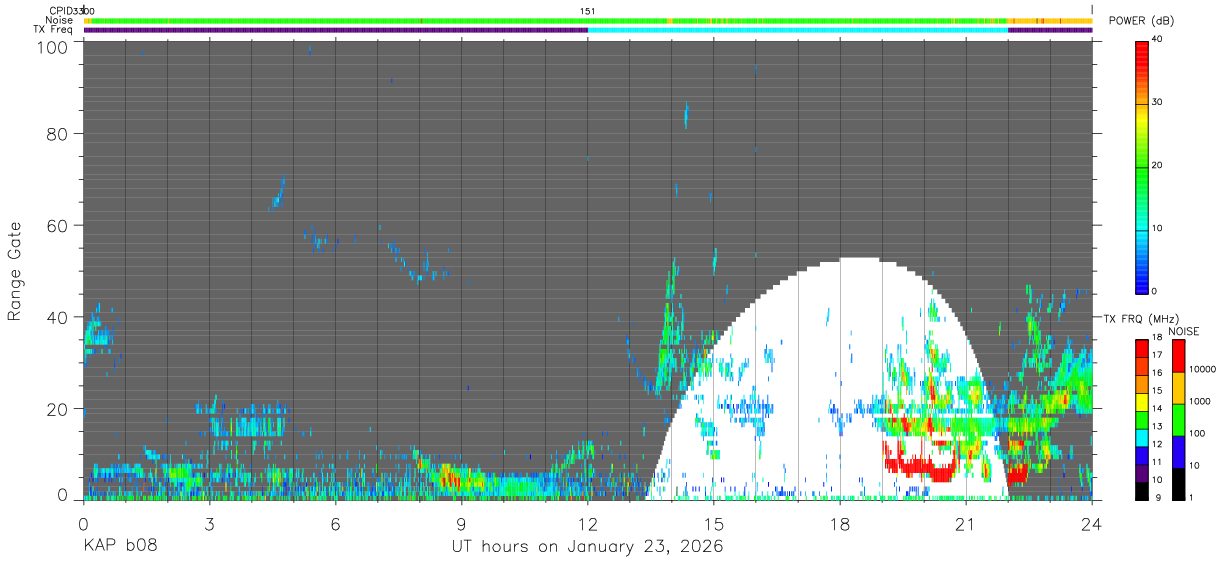Select the cyan 12–13 MHz frequency swatch
This screenshot has height=567, width=1228.
pos(1141,436)
